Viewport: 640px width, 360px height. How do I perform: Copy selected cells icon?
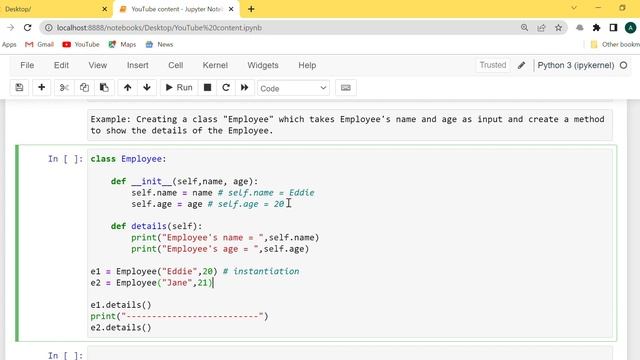coord(84,87)
